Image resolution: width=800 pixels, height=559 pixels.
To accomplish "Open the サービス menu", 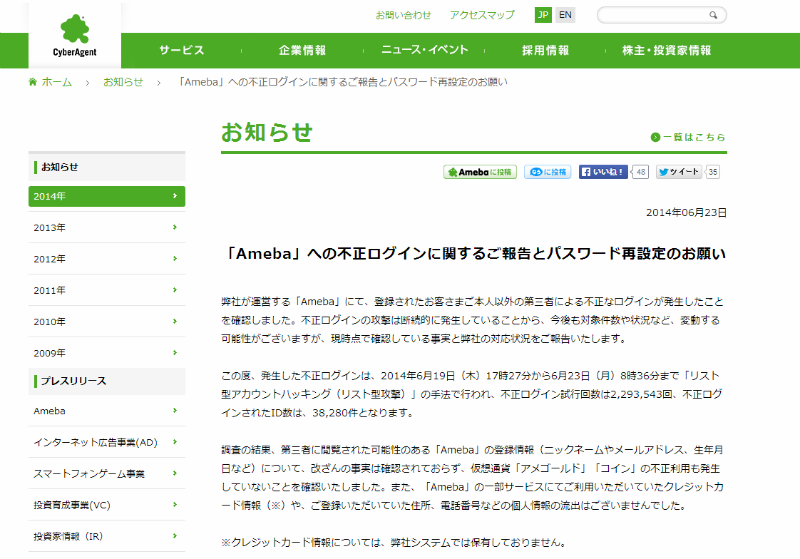I will (x=182, y=50).
